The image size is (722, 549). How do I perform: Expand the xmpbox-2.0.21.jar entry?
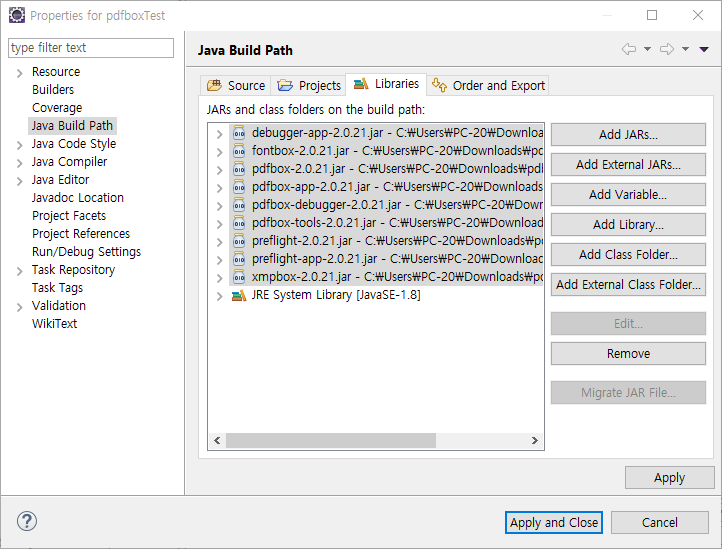220,278
